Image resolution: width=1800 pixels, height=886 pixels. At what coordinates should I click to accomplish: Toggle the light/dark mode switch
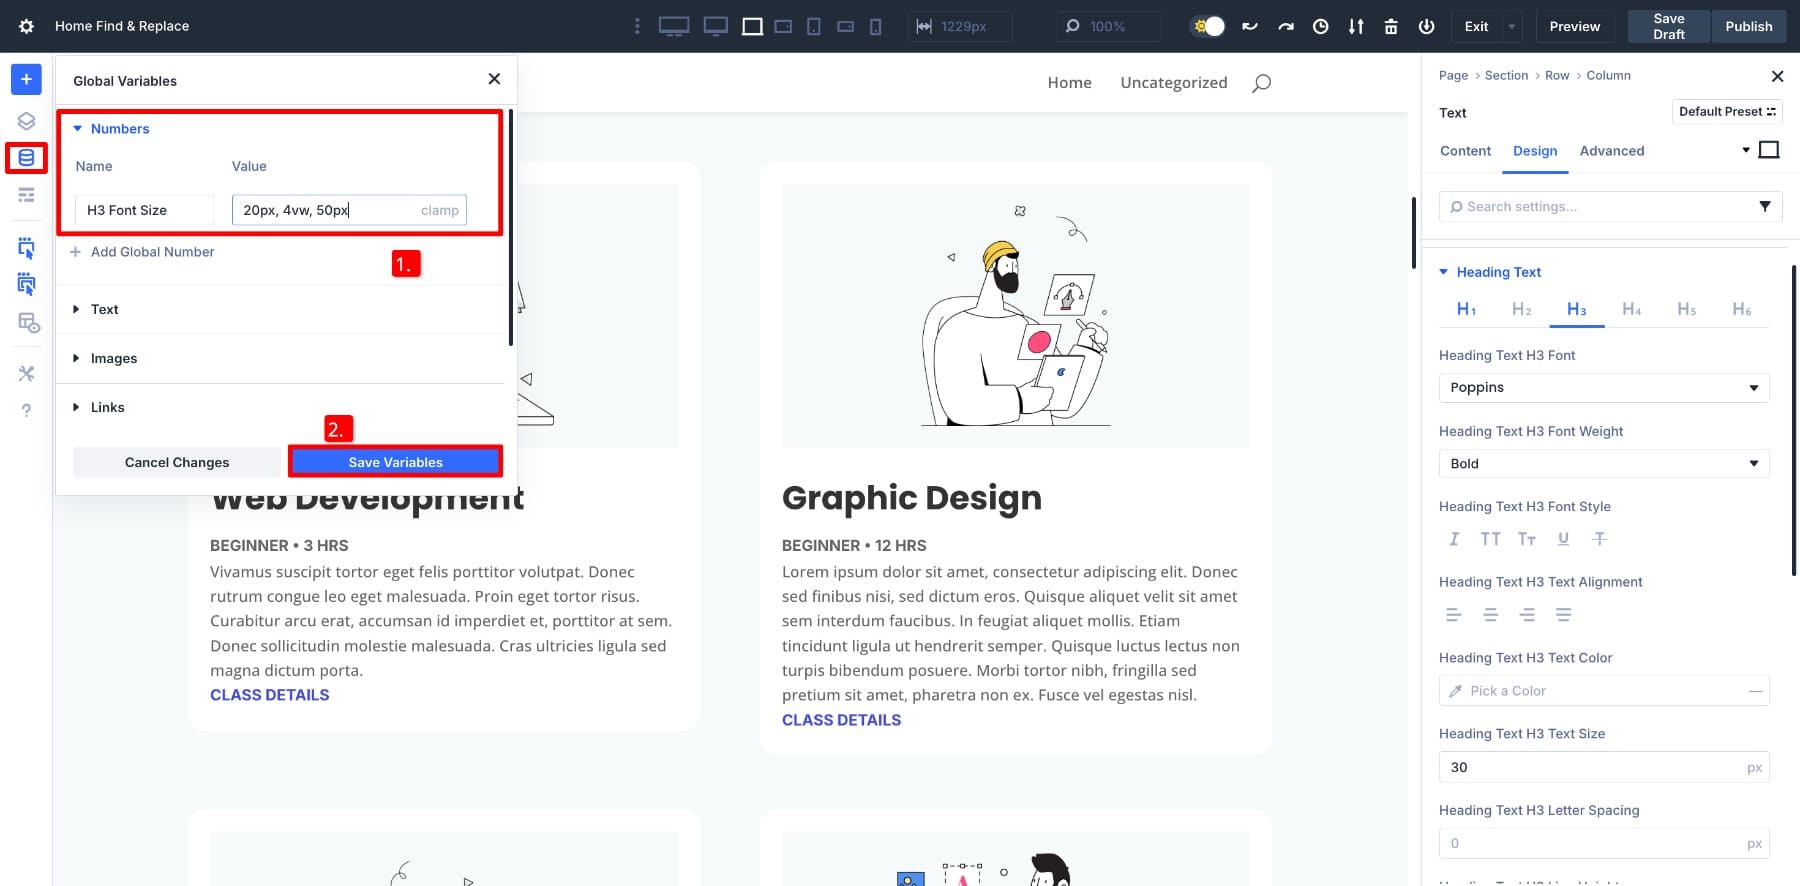1208,27
